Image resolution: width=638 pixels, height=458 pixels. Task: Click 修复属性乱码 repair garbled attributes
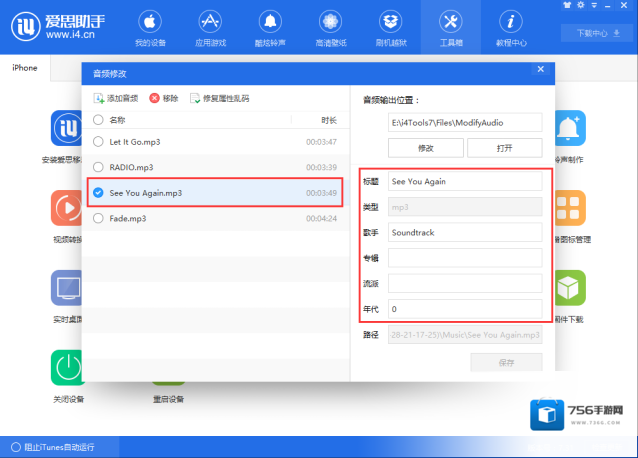[x=195, y=98]
